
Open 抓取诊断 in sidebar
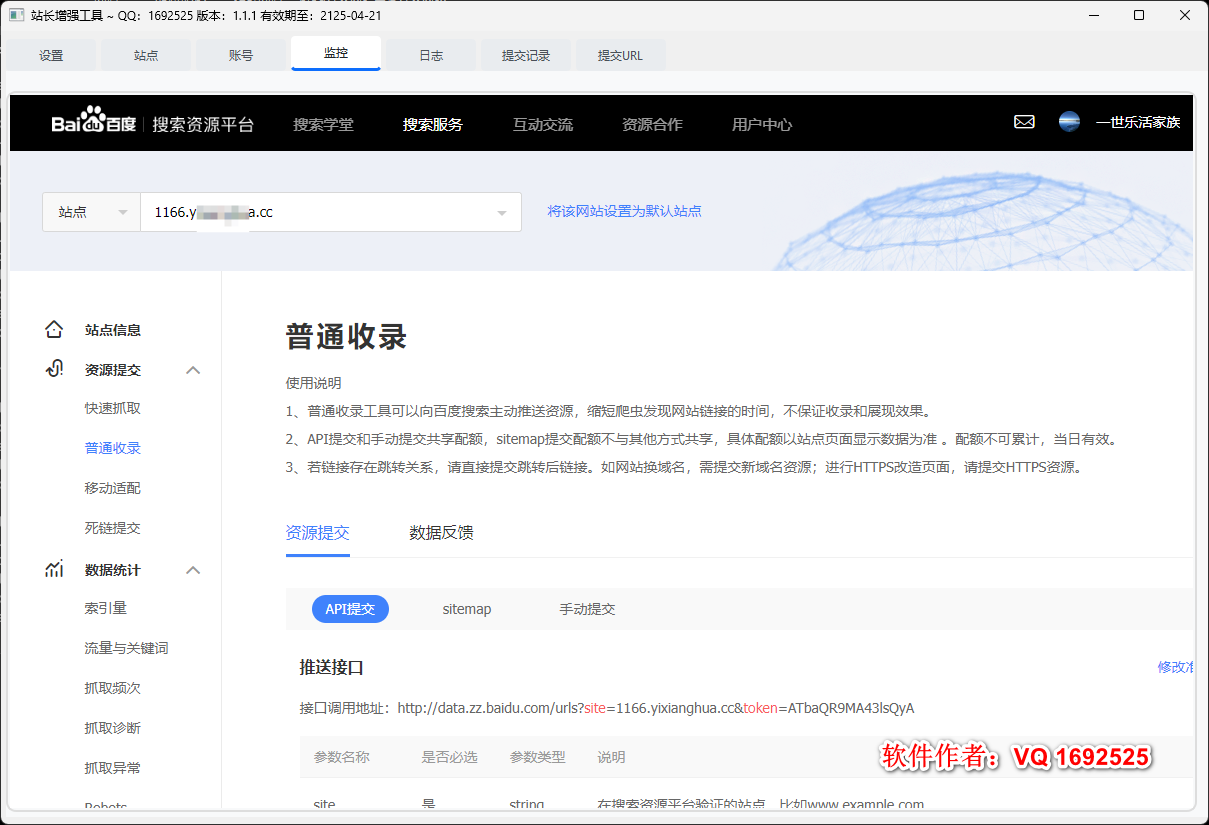pos(113,728)
